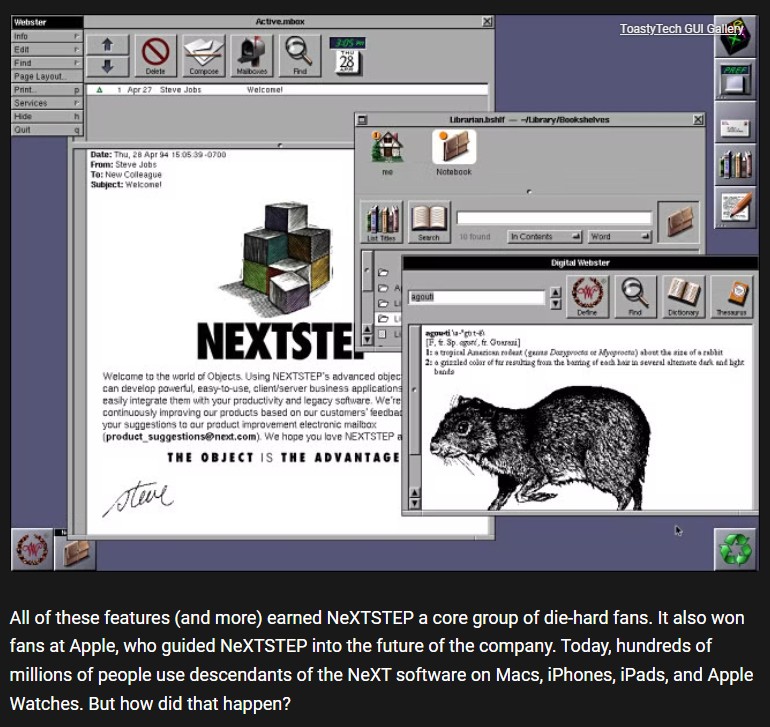Open the Services submenu
The width and height of the screenshot is (770, 727).
[x=47, y=103]
